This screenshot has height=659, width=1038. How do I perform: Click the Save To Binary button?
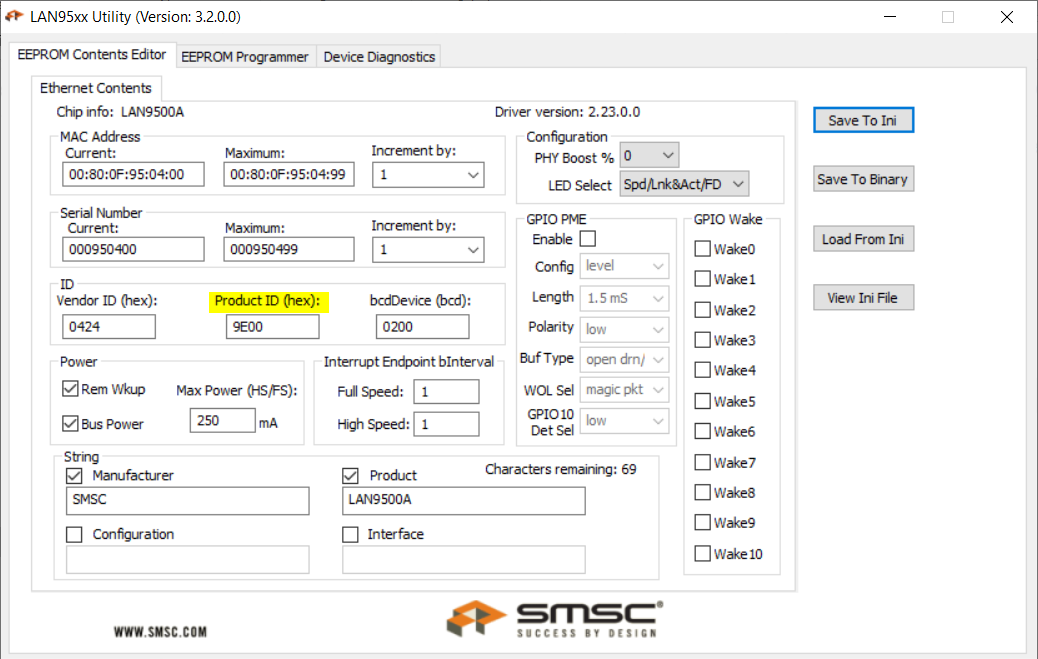(x=863, y=179)
